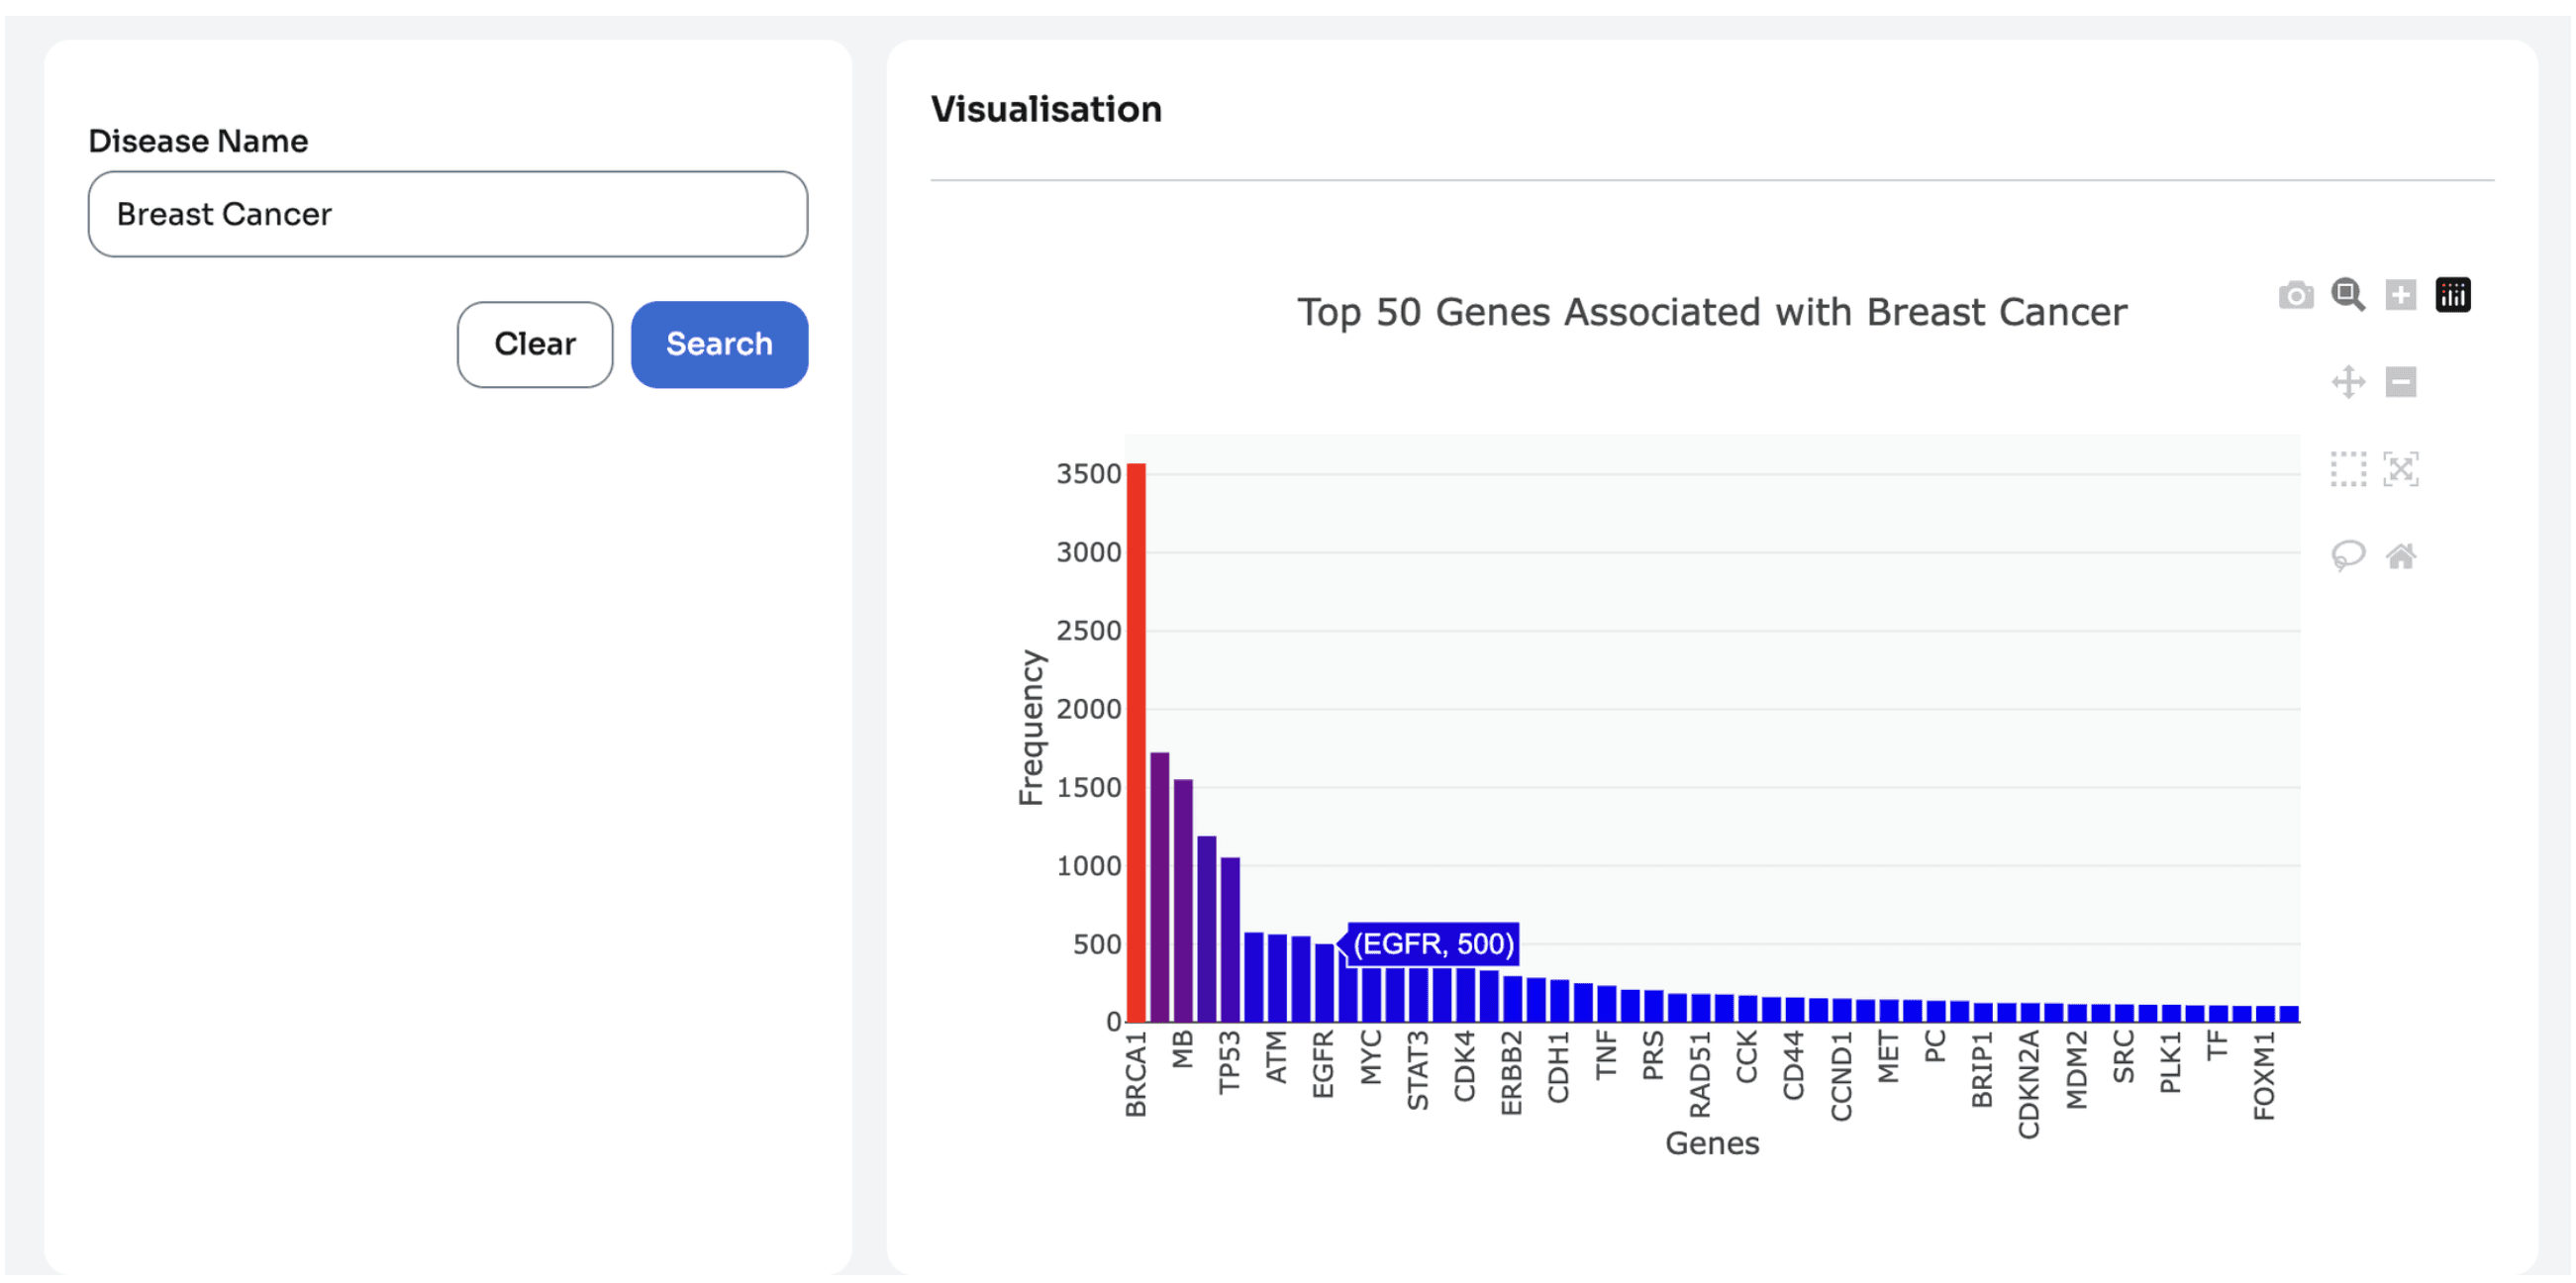This screenshot has width=2576, height=1283.
Task: Click the Clear button
Action: point(535,344)
